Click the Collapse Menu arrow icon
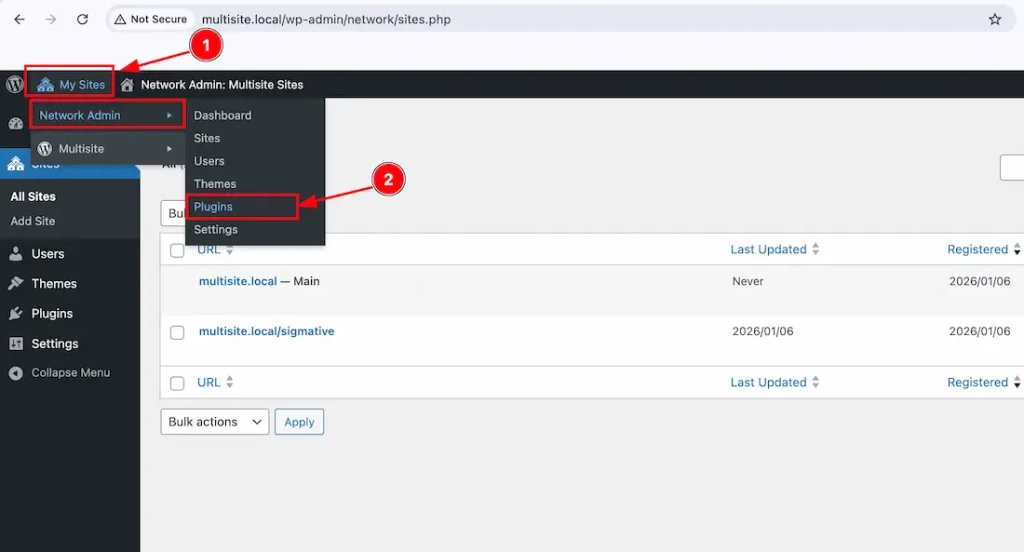 (x=16, y=373)
